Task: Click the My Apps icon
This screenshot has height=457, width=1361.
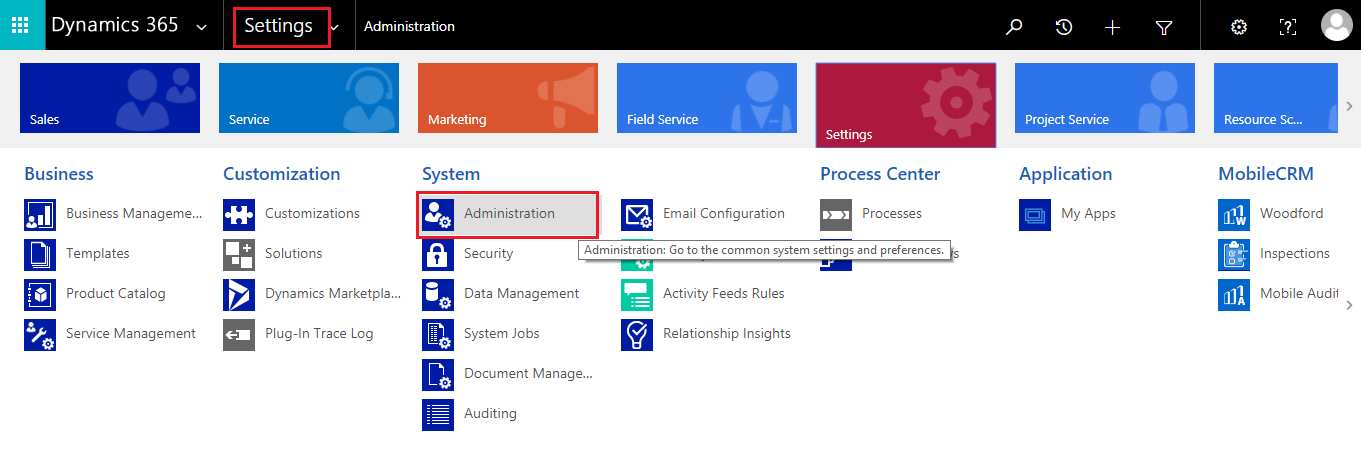Action: coord(1035,214)
